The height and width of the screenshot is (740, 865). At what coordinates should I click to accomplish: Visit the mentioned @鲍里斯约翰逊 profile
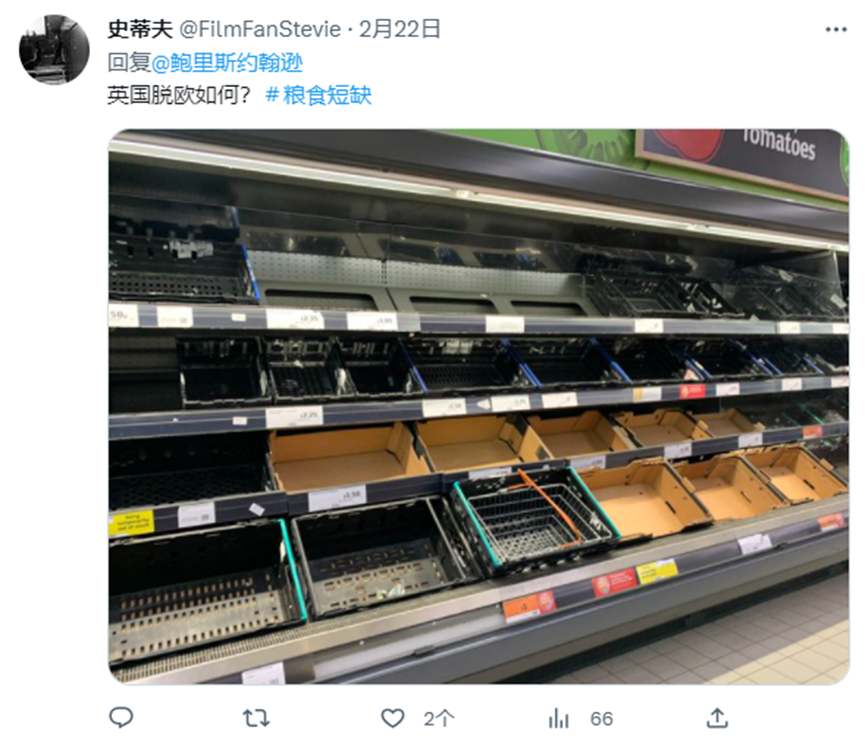click(227, 62)
